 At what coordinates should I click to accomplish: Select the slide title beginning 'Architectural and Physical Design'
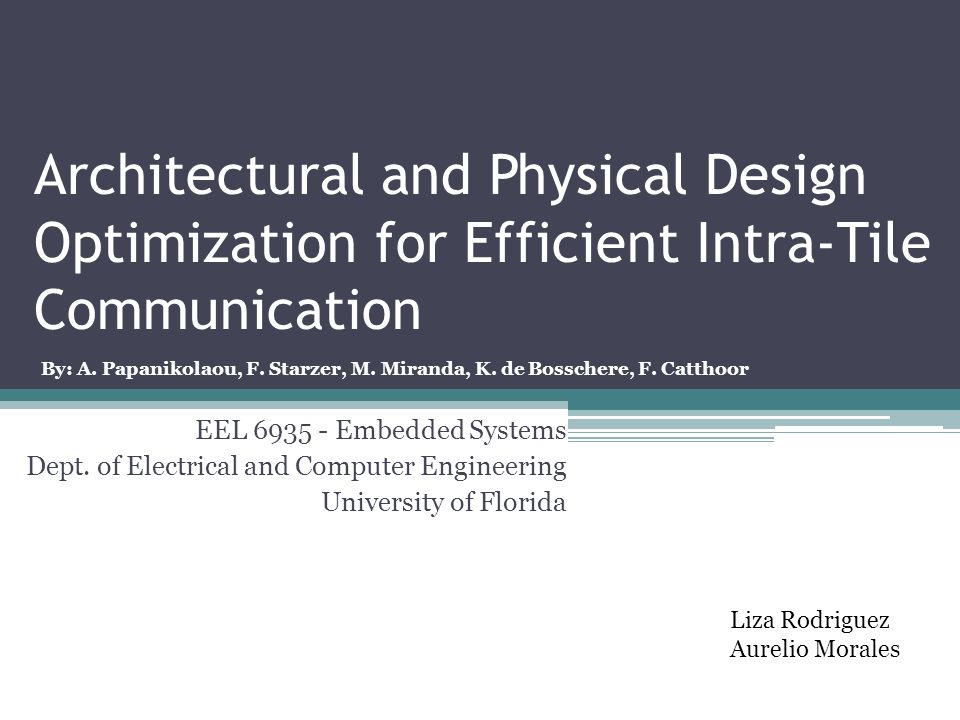pyautogui.click(x=482, y=241)
